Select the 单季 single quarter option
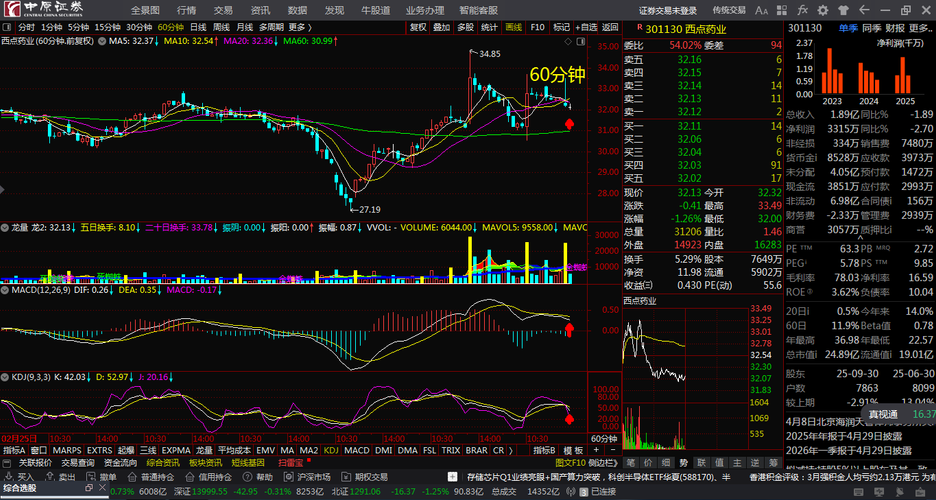 pyautogui.click(x=848, y=28)
